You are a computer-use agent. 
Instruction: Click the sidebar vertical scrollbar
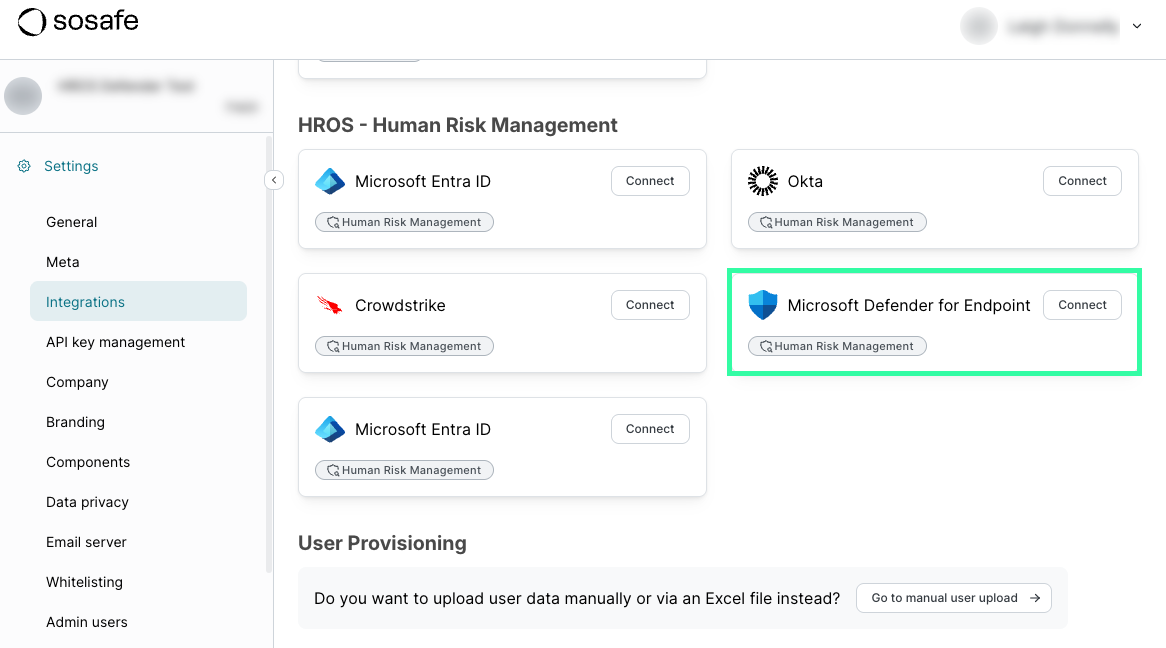coord(268,354)
